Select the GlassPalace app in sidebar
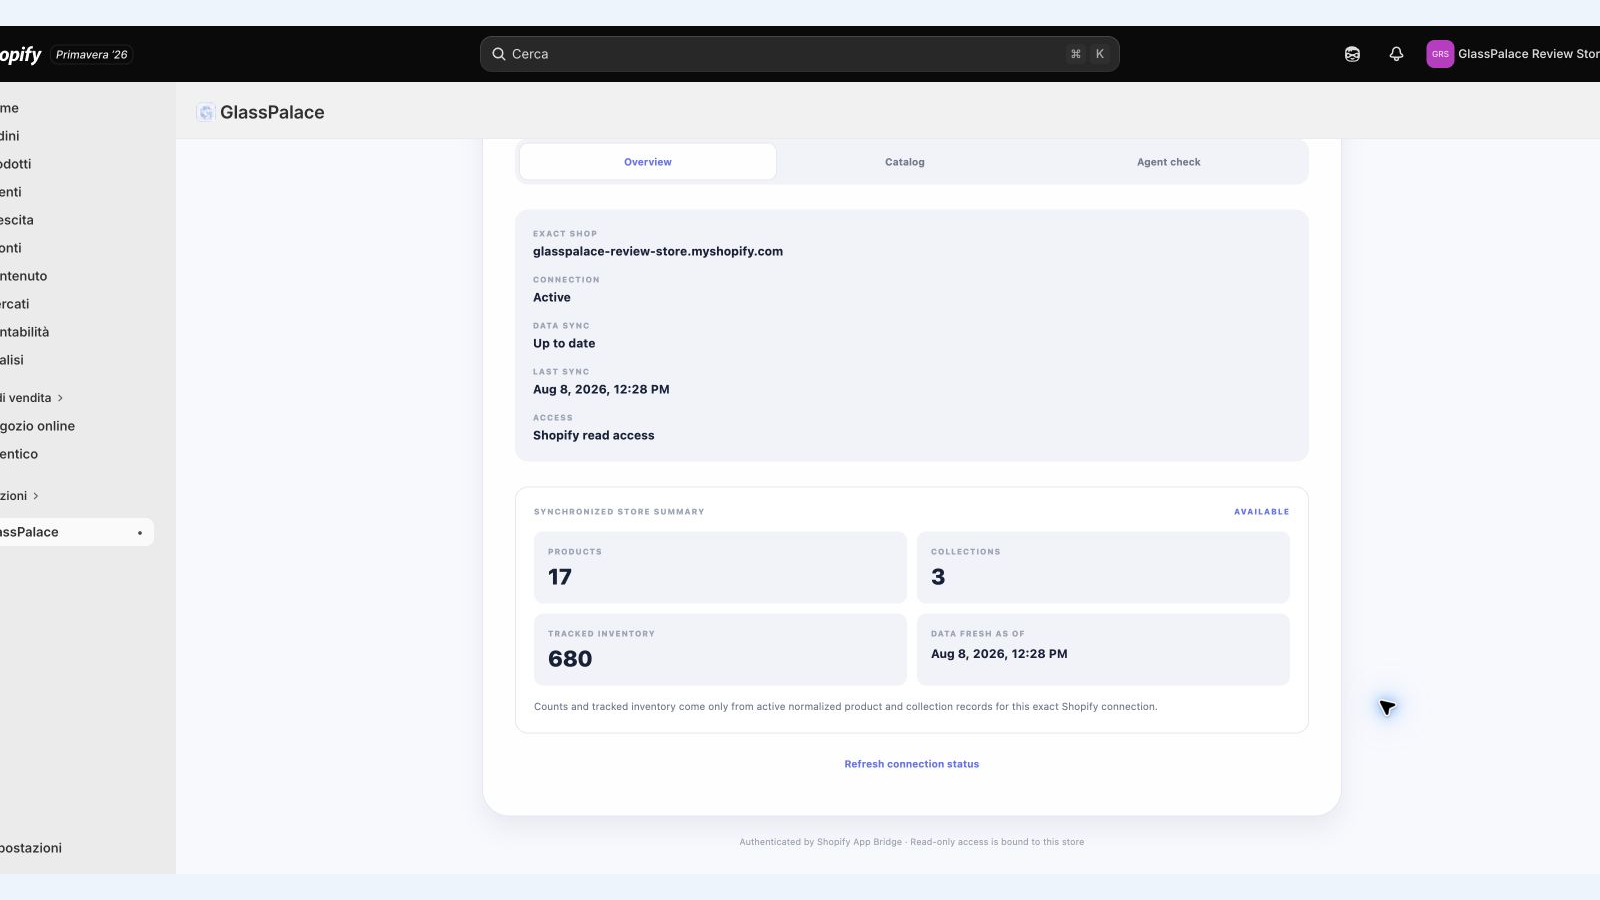Image resolution: width=1600 pixels, height=900 pixels. (x=76, y=532)
